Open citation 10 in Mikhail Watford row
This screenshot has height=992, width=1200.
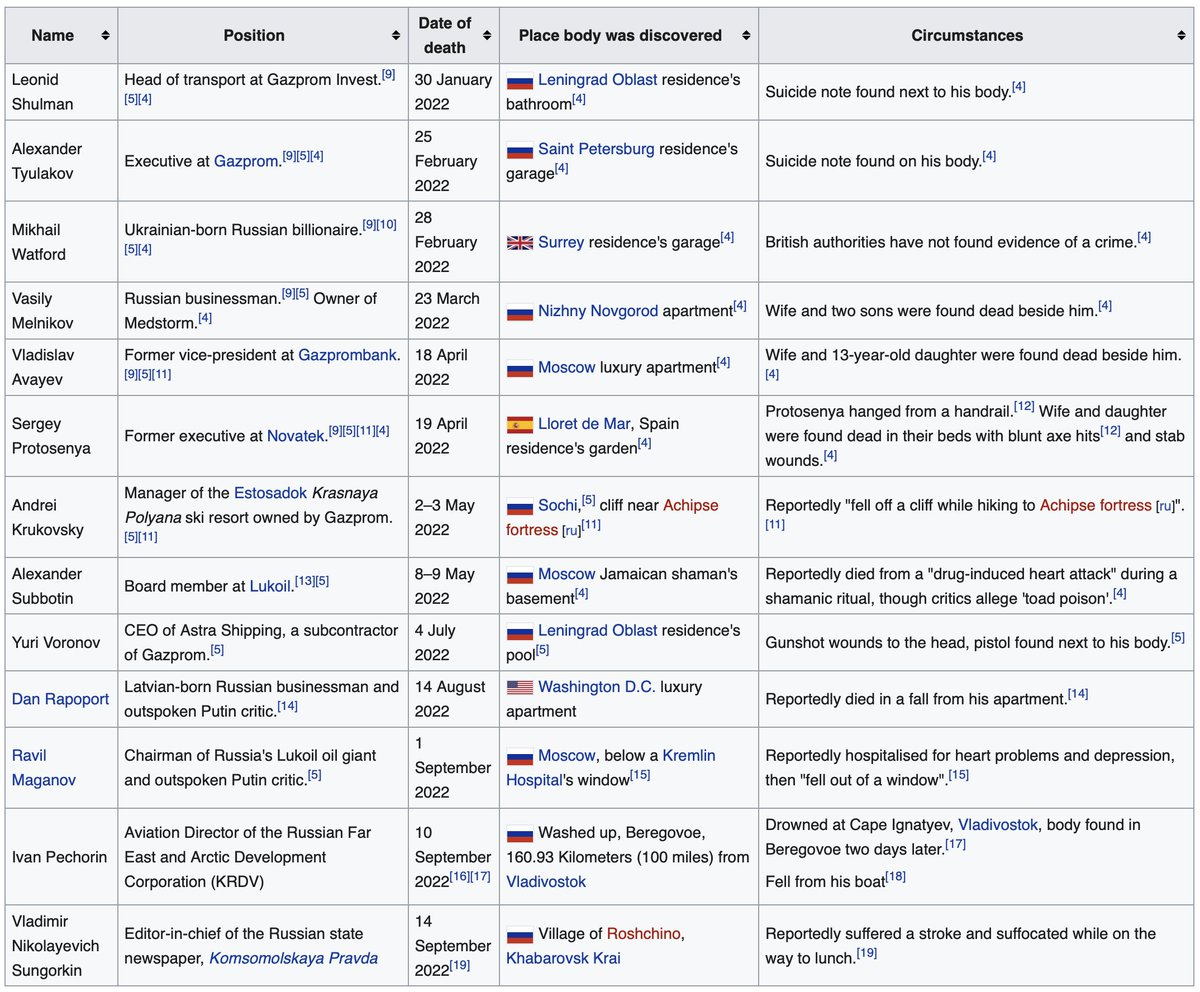386,225
